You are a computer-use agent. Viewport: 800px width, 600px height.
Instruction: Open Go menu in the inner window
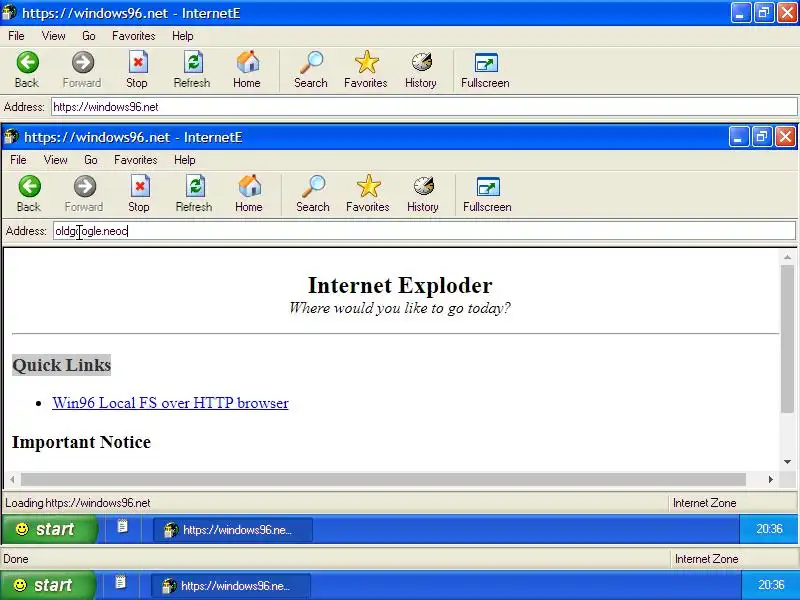click(91, 160)
